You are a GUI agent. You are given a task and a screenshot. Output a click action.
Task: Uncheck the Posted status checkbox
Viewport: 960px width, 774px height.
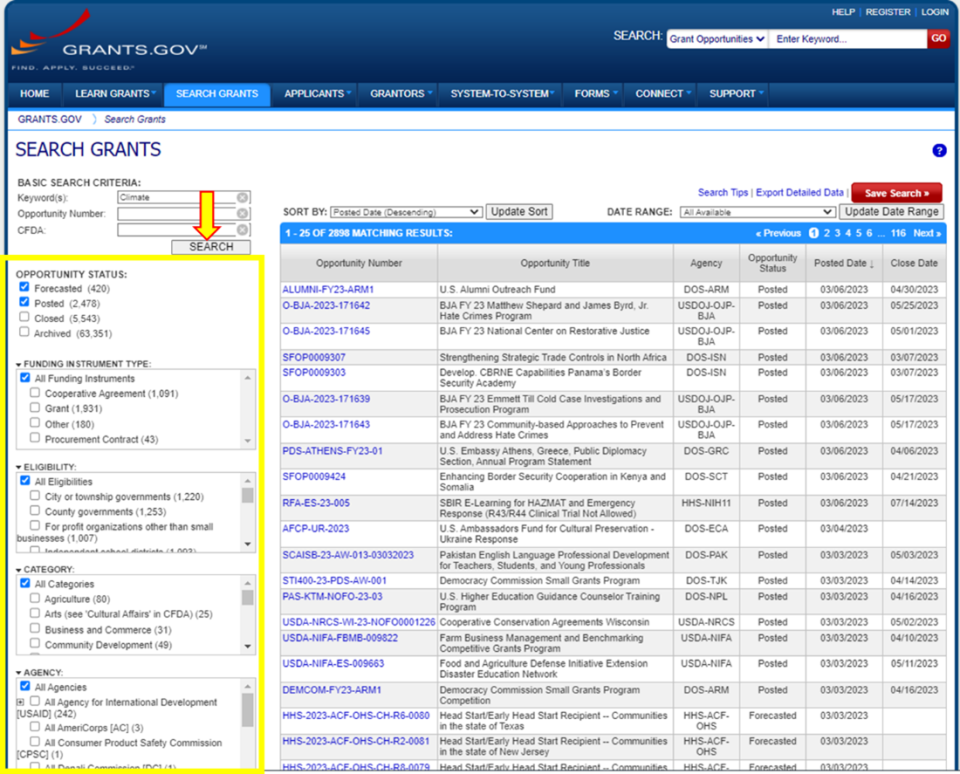[24, 302]
